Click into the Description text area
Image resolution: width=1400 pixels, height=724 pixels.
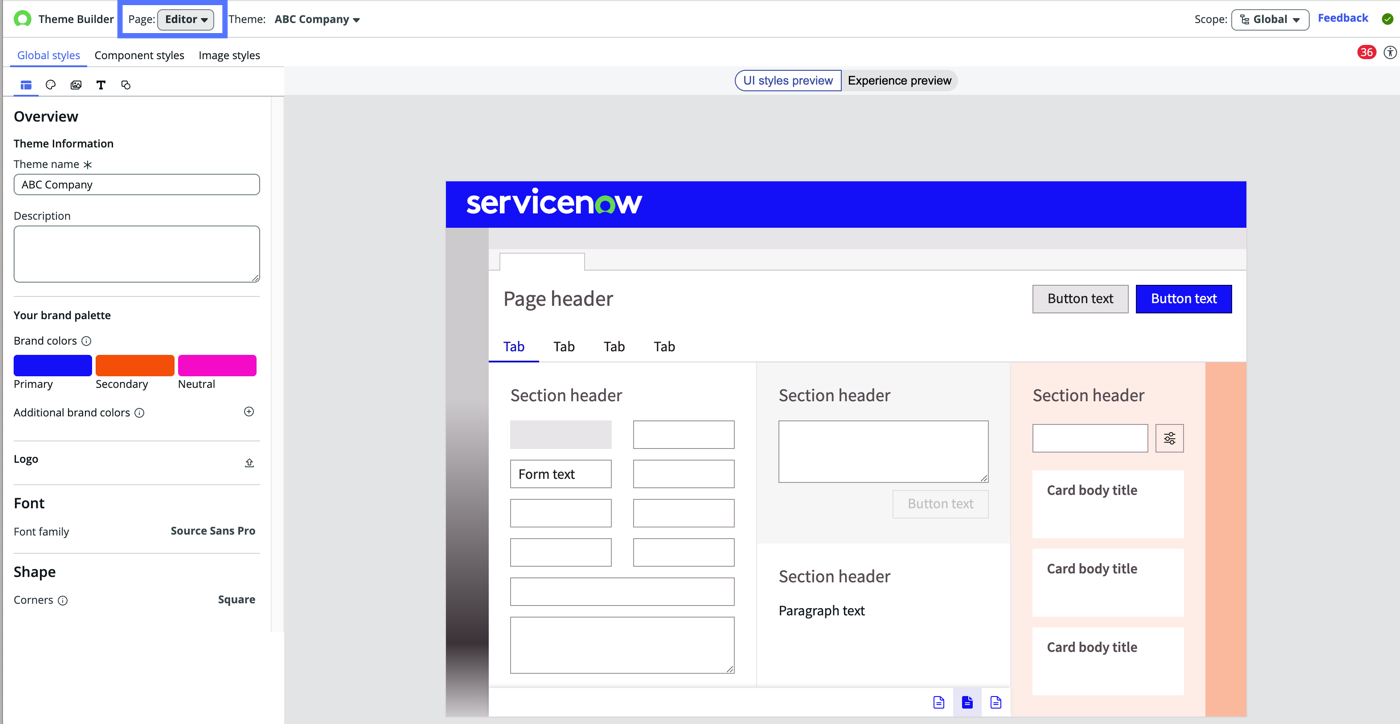(137, 254)
